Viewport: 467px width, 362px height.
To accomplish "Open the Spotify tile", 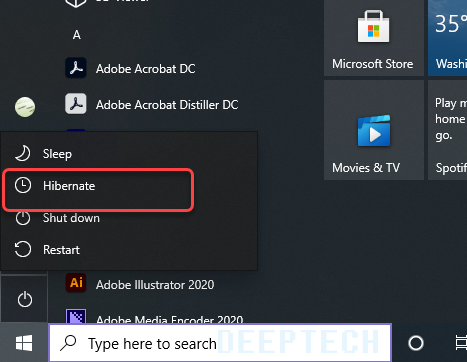I will pos(448,130).
